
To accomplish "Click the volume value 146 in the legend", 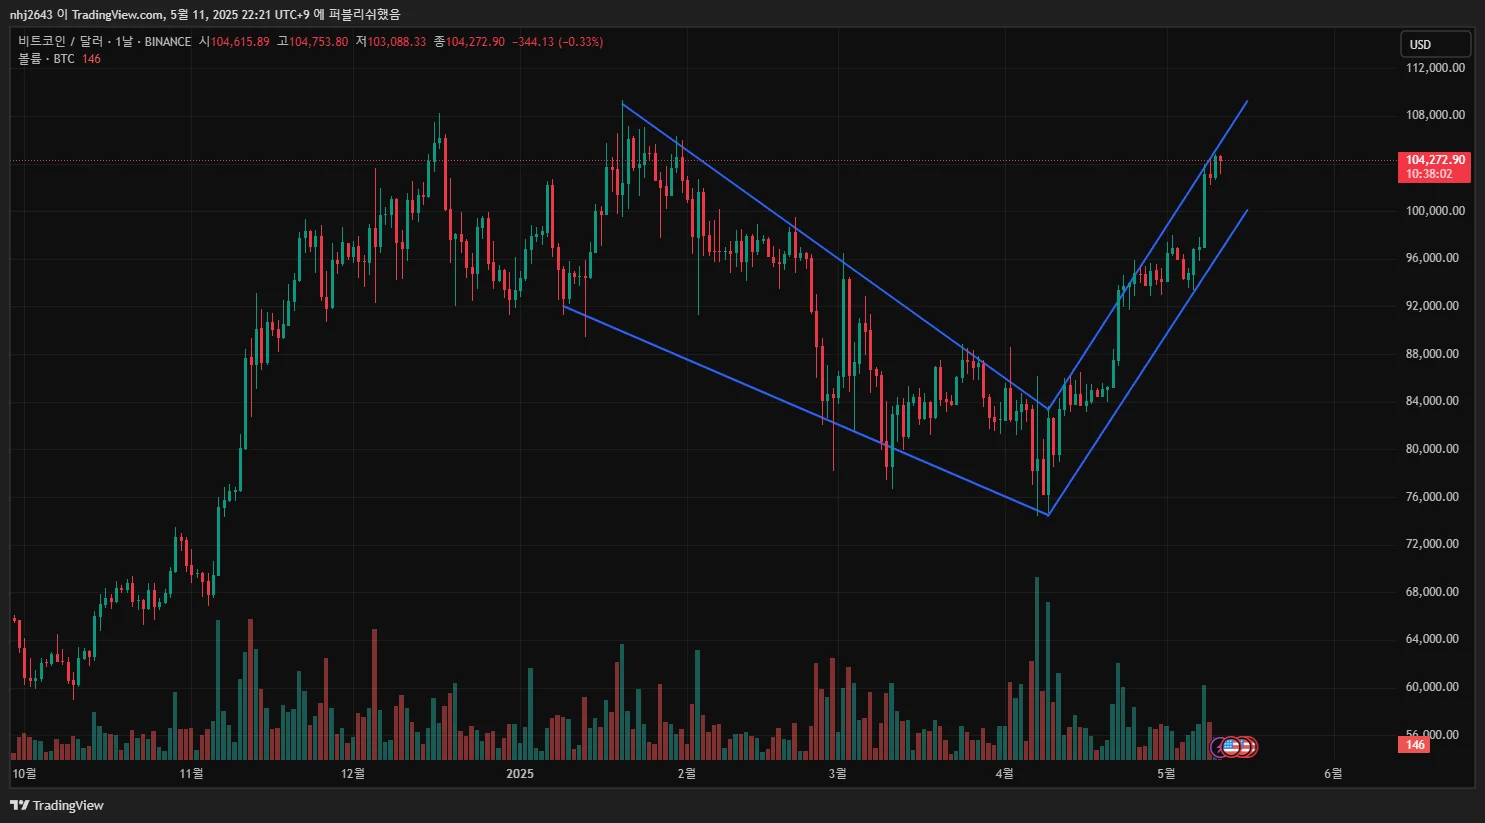I will [91, 59].
